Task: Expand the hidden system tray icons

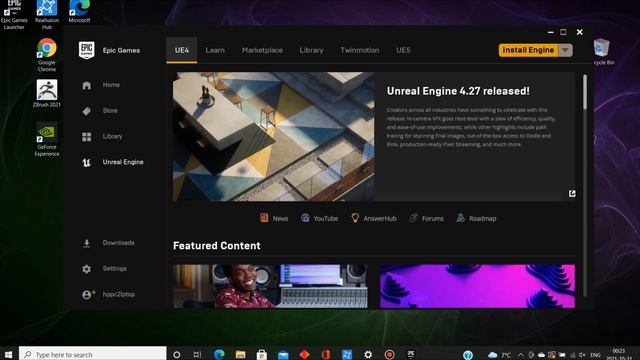Action: (x=520, y=355)
